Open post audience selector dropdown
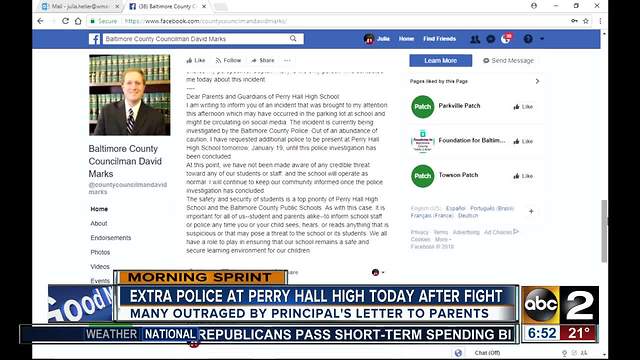 click(378, 272)
